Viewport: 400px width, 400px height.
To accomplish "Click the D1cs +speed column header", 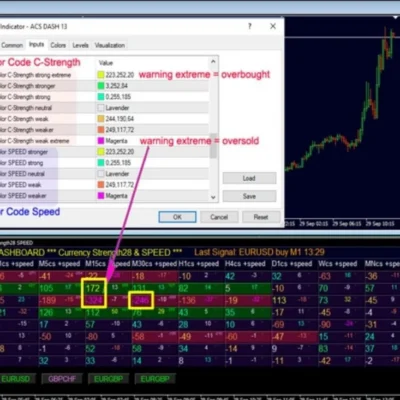I will [292, 264].
